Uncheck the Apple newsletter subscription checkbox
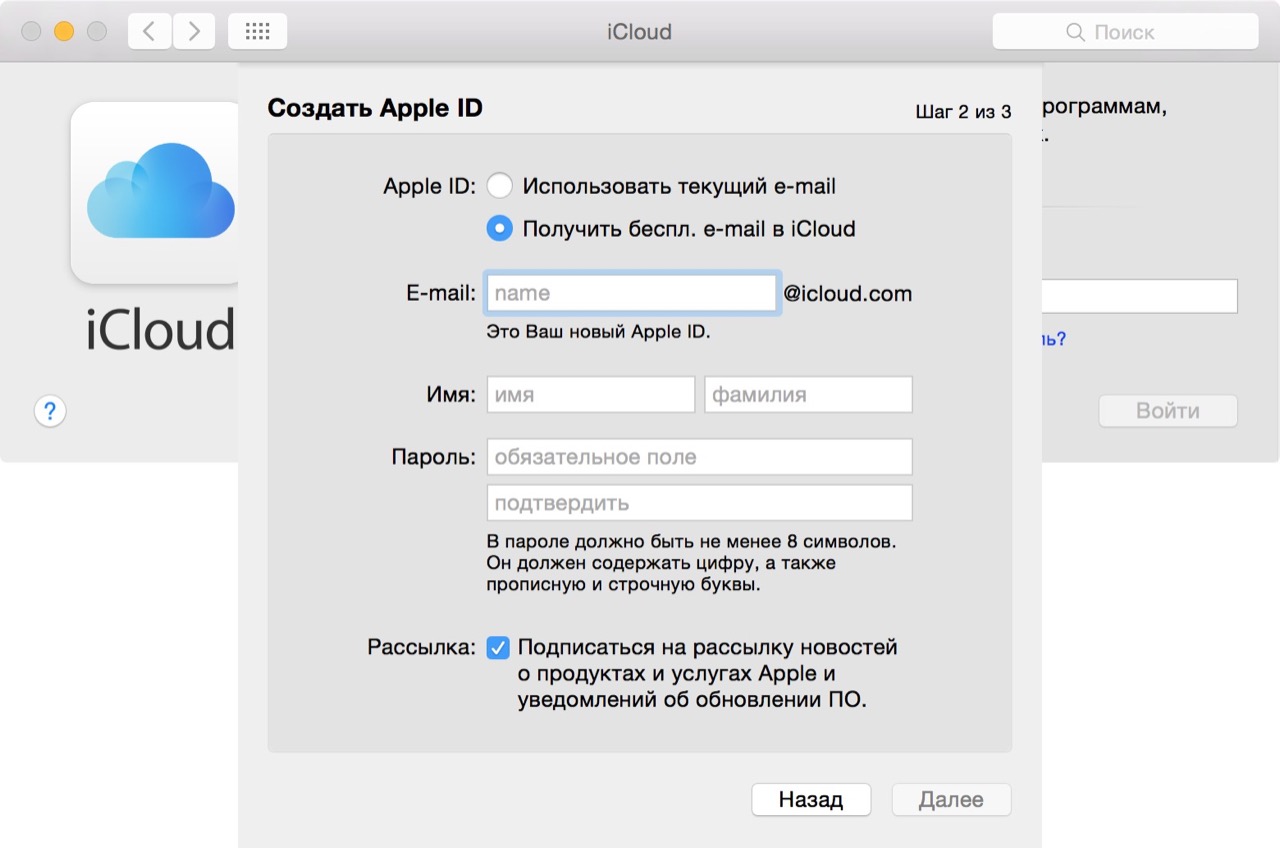The height and width of the screenshot is (848, 1280). click(x=498, y=648)
